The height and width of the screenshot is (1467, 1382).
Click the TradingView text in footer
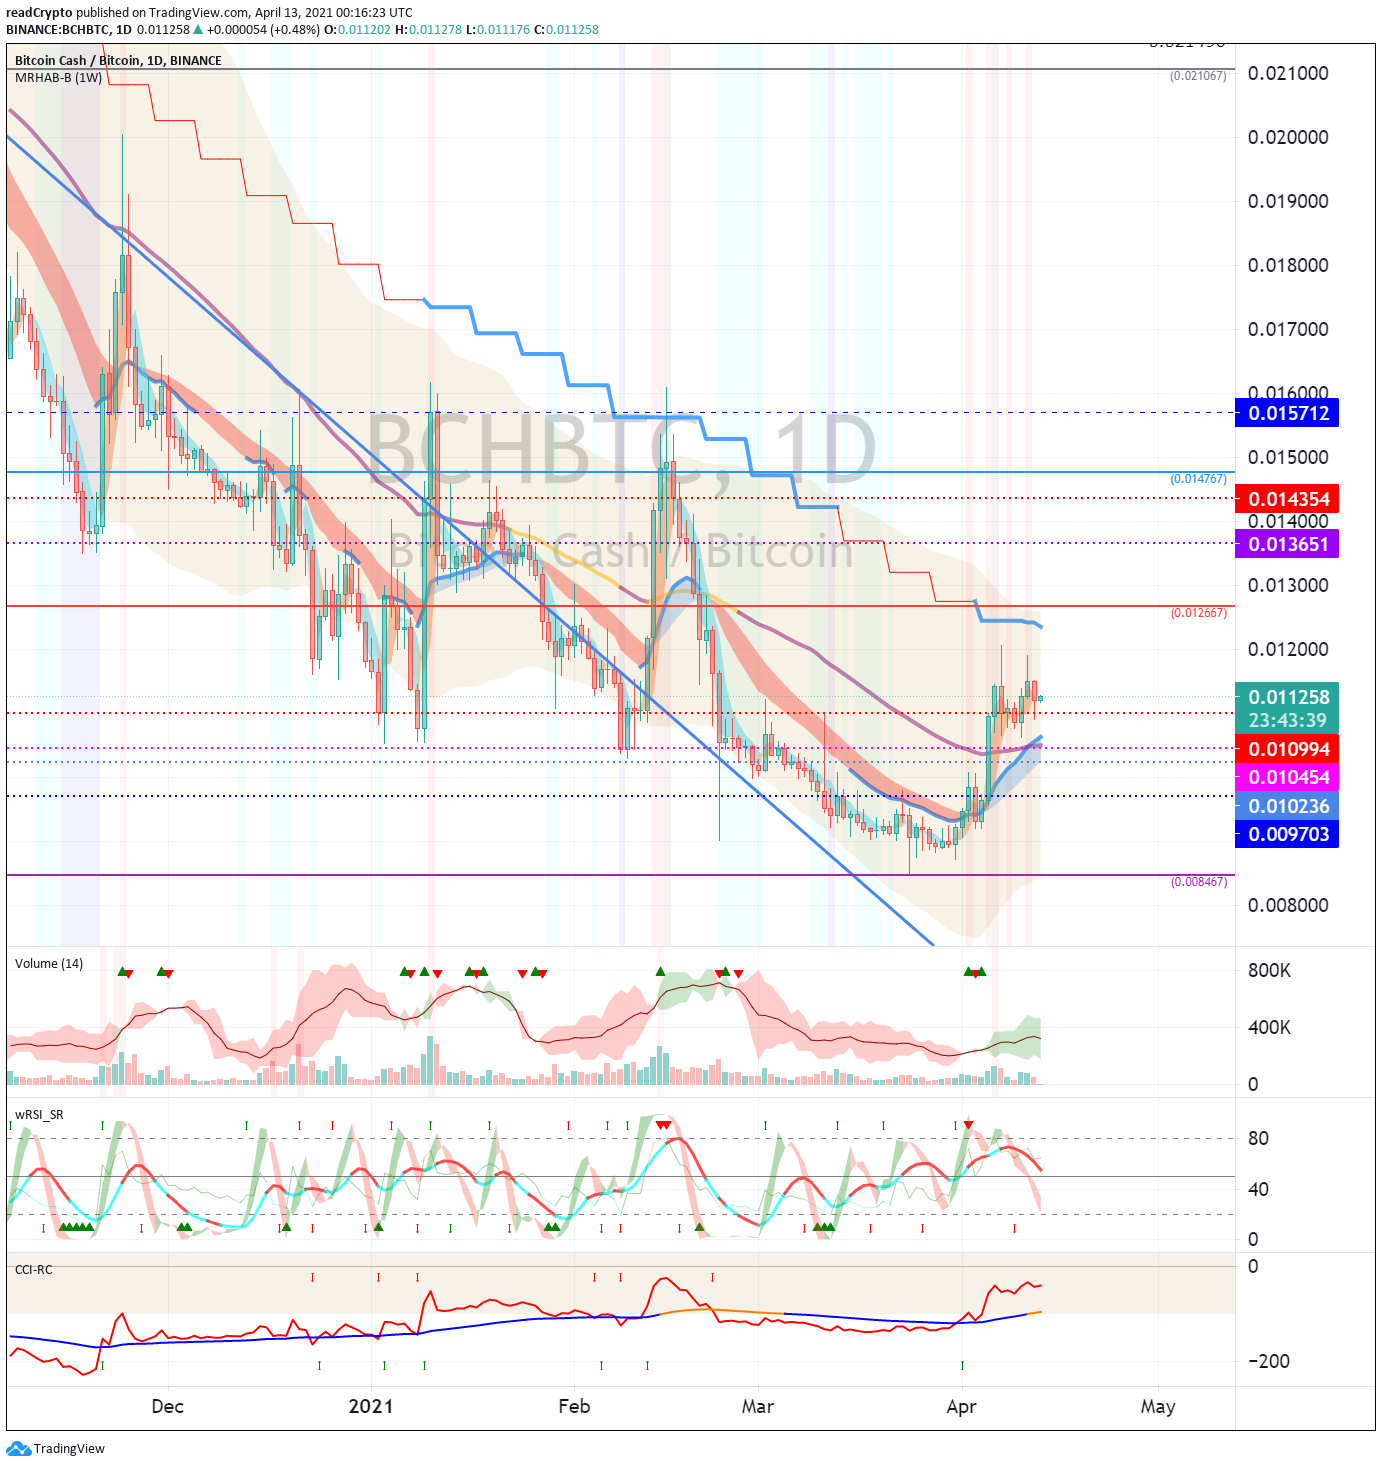69,1449
